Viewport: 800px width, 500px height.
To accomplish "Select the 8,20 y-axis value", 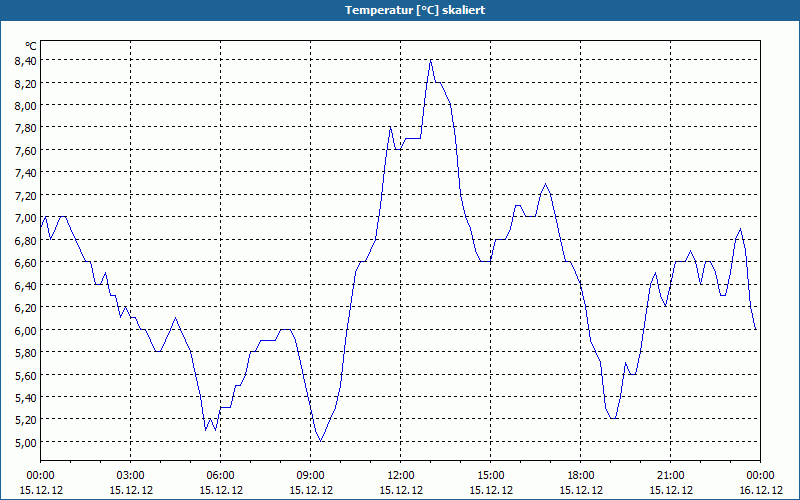I will point(26,83).
